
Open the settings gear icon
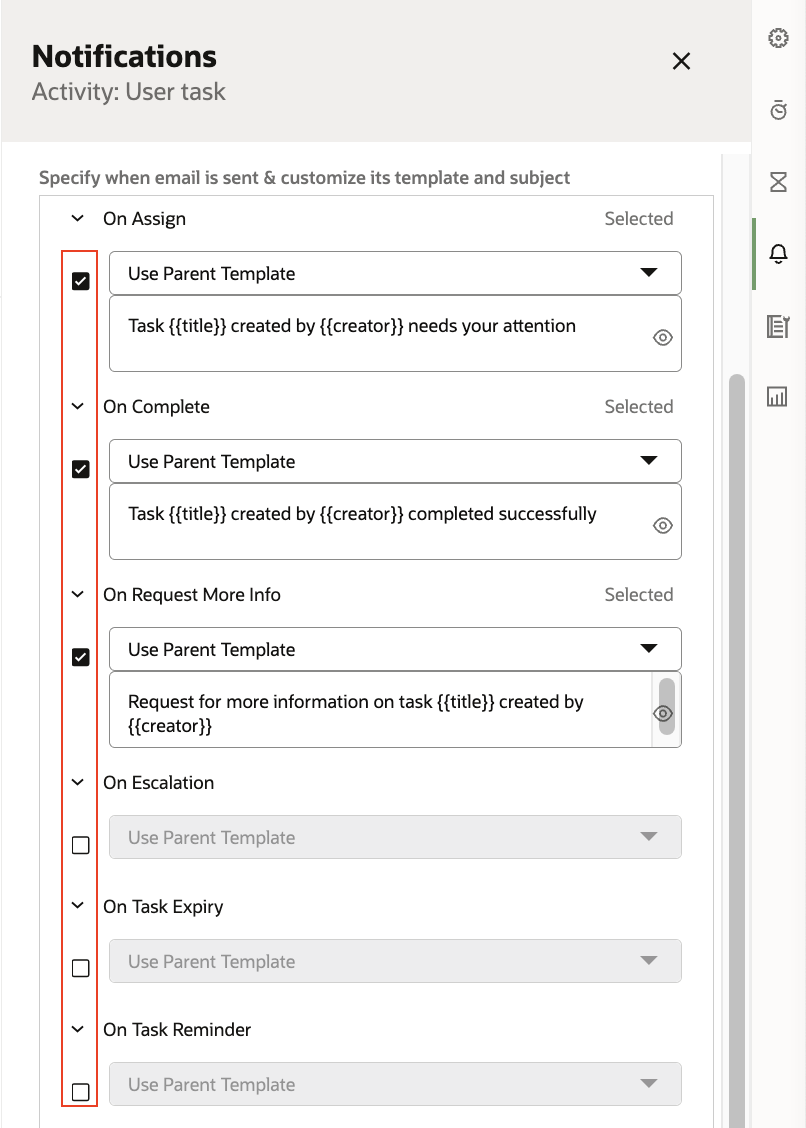pyautogui.click(x=778, y=39)
